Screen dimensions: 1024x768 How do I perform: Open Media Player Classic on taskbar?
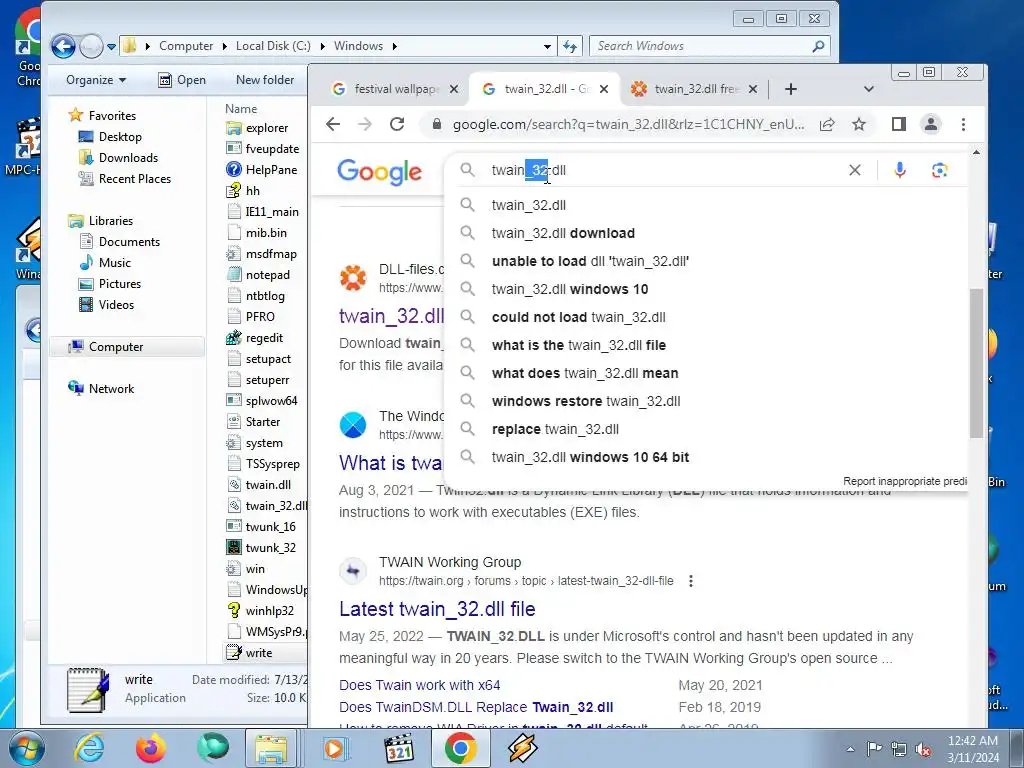pos(399,748)
